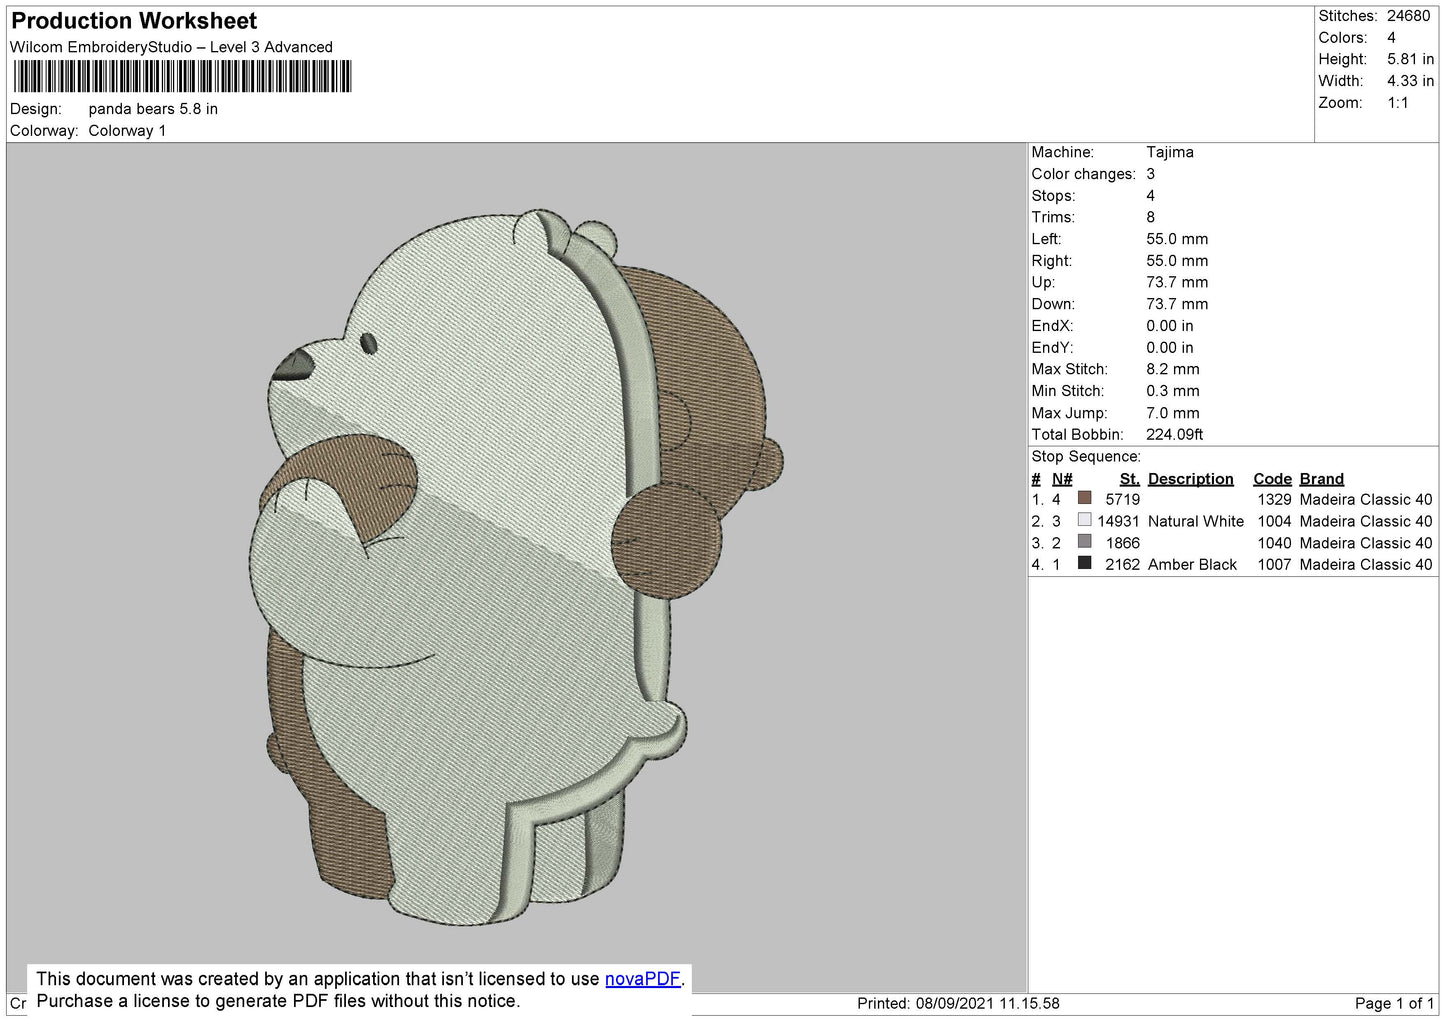Select the "Colorway 1" value

pos(127,131)
